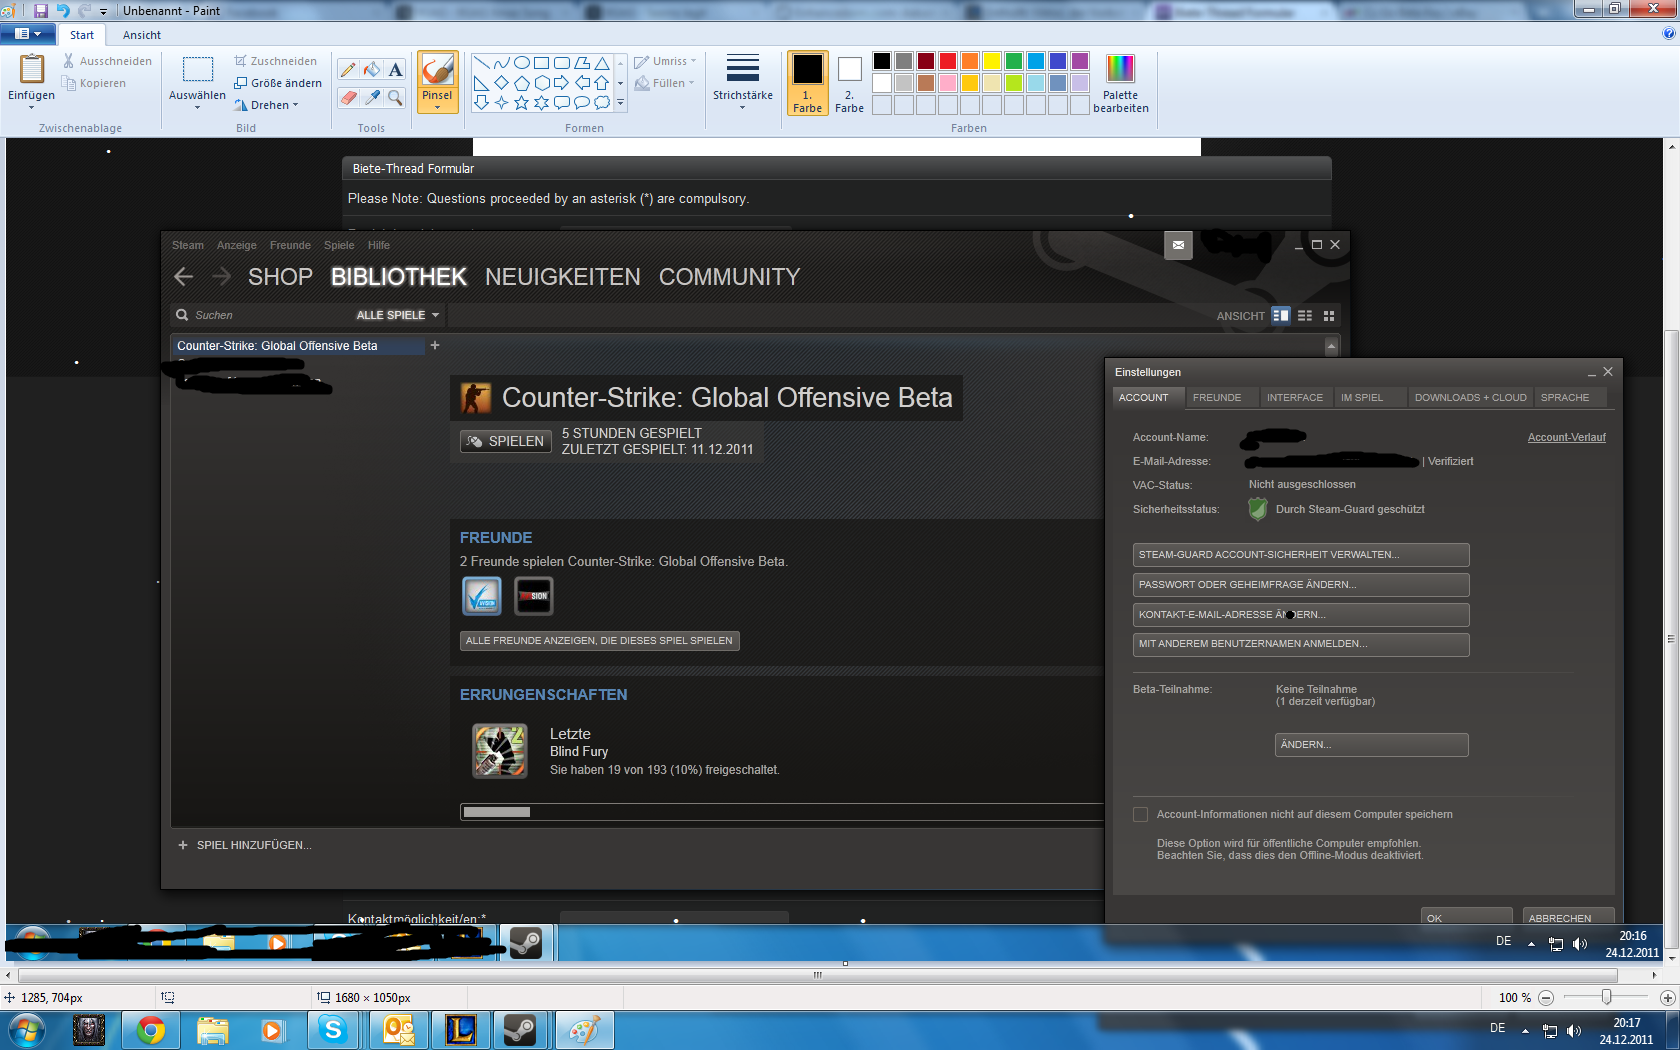Select the Text tool
The width and height of the screenshot is (1680, 1050).
396,69
